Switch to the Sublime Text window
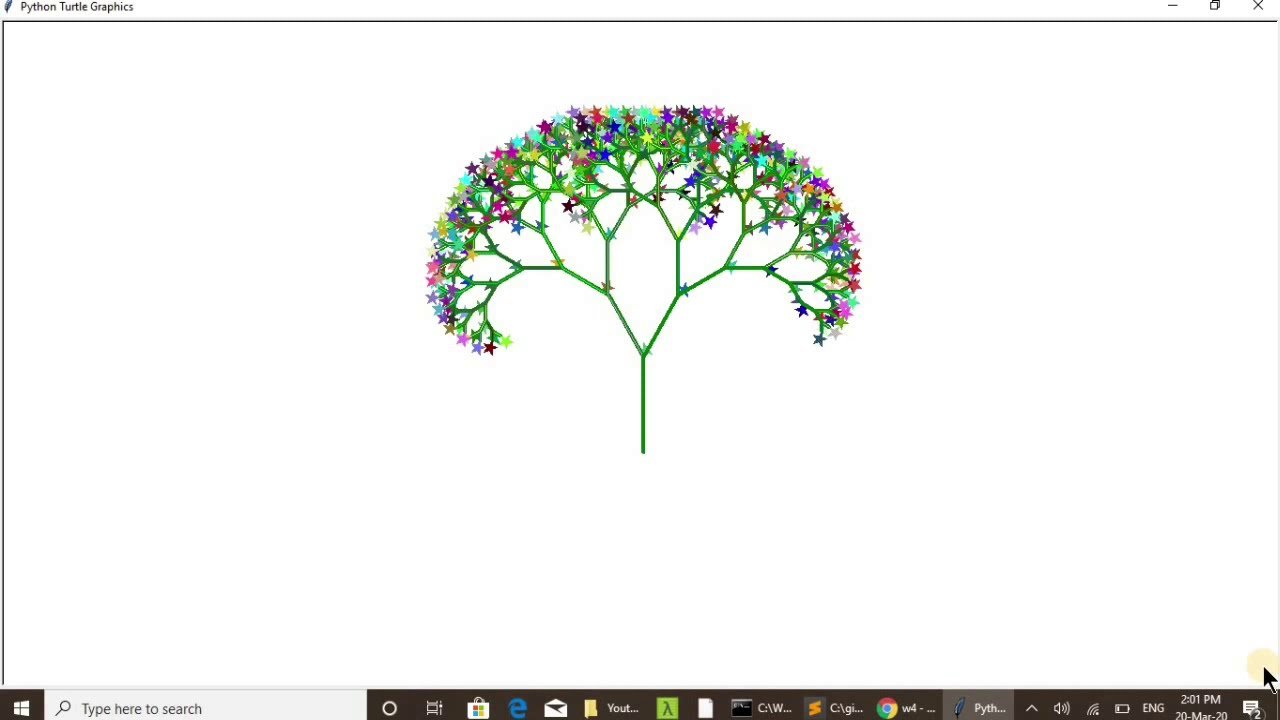The height and width of the screenshot is (720, 1280). pyautogui.click(x=834, y=708)
